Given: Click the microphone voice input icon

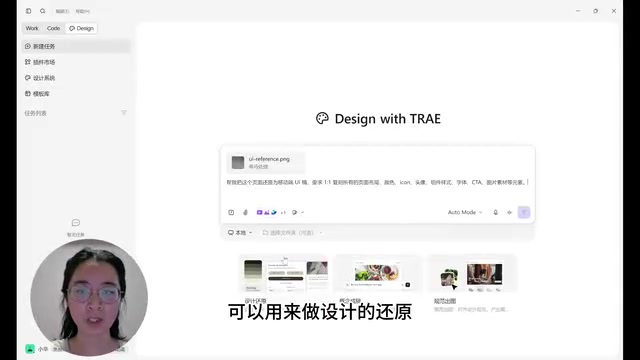Looking at the screenshot, I should pos(496,212).
